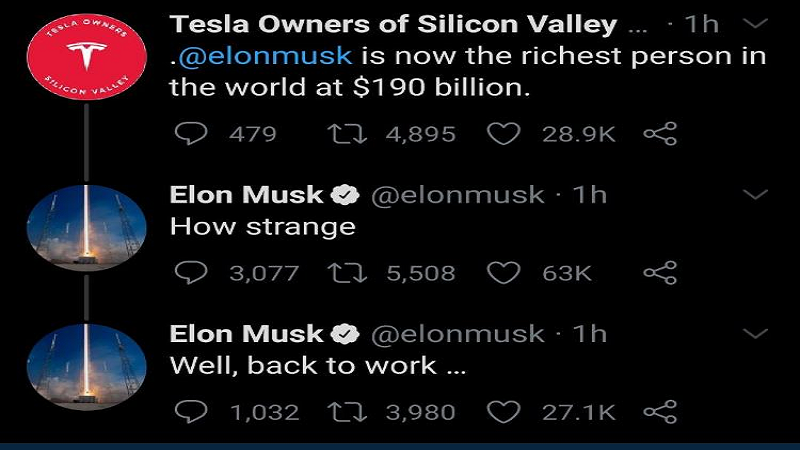
Task: Reply to the "Well, back to work" tweet
Action: click(189, 411)
